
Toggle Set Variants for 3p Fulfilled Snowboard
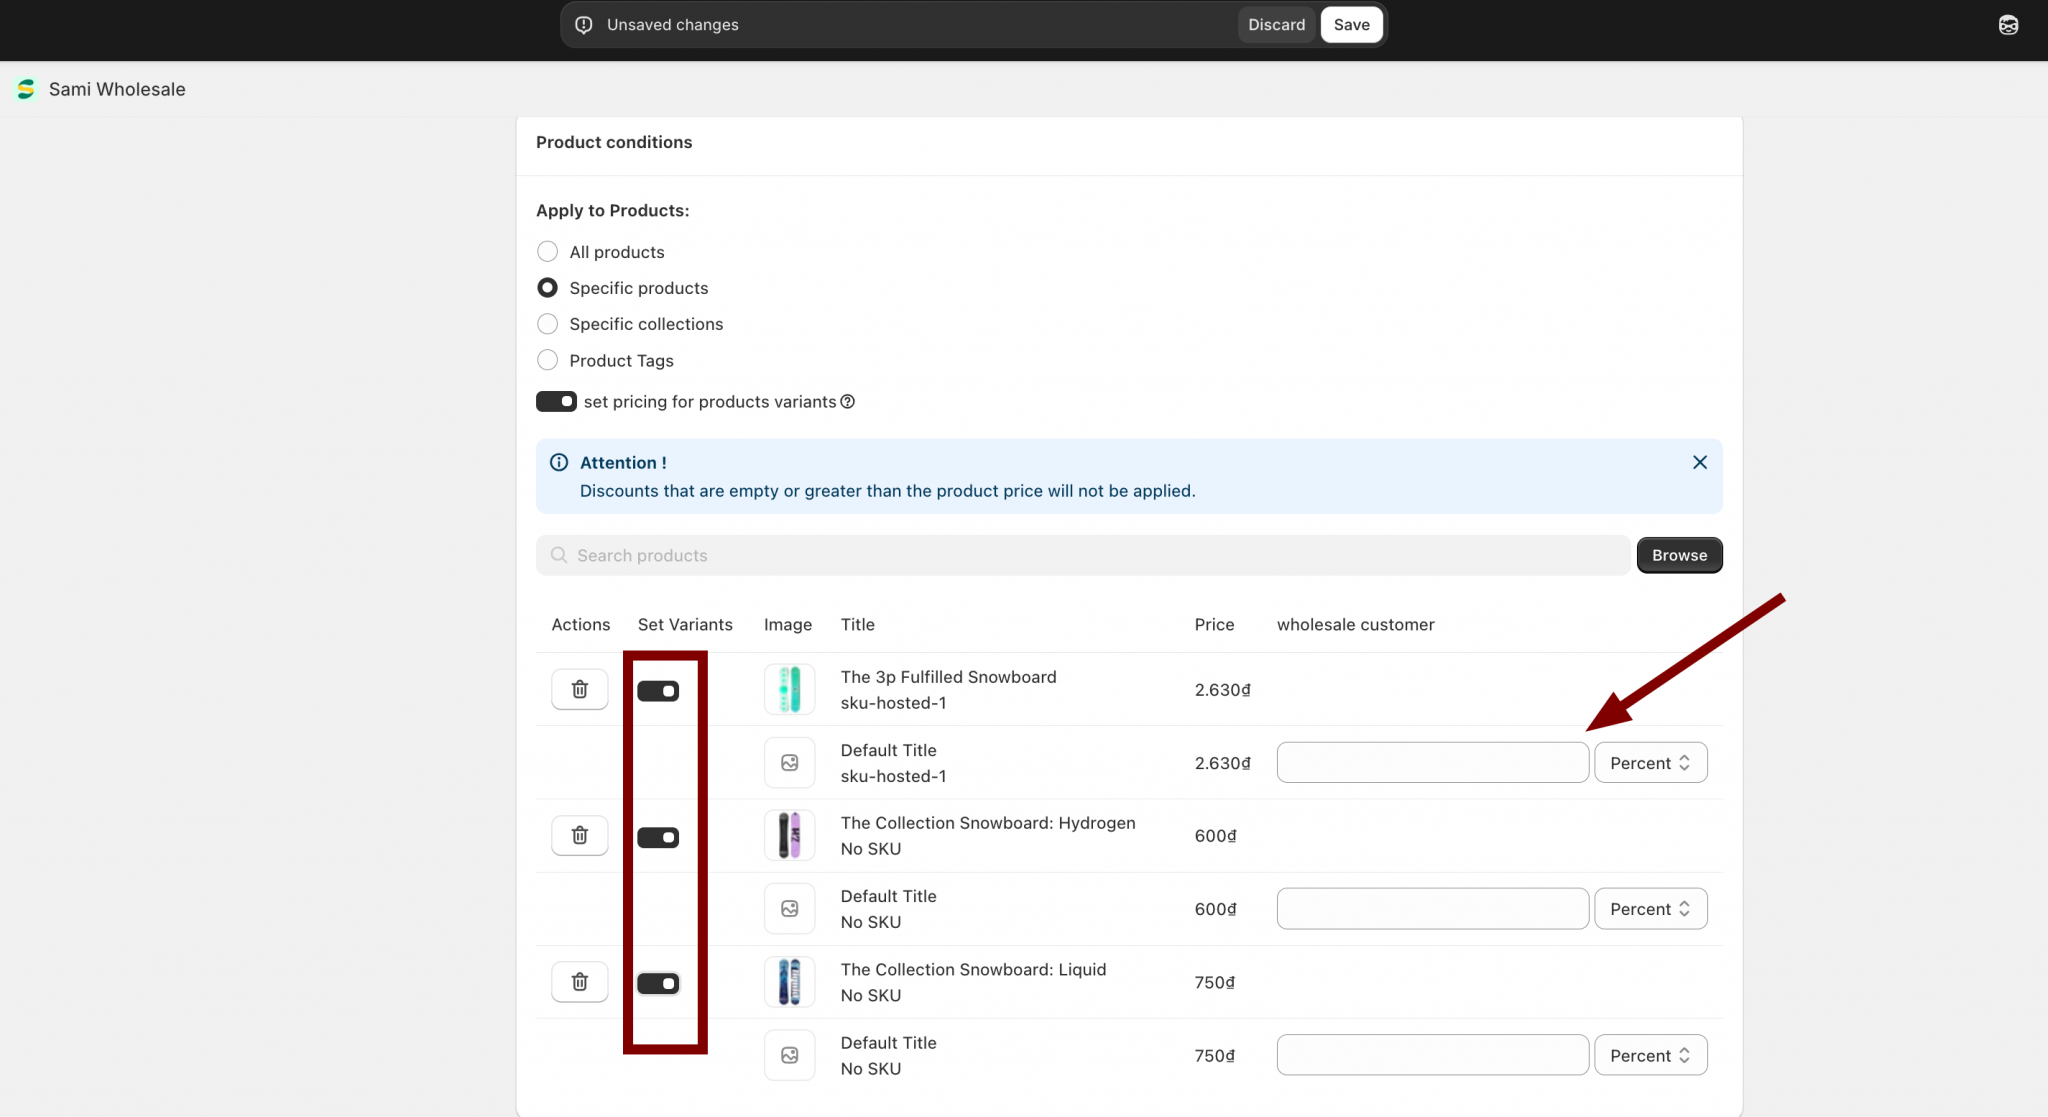coord(658,691)
